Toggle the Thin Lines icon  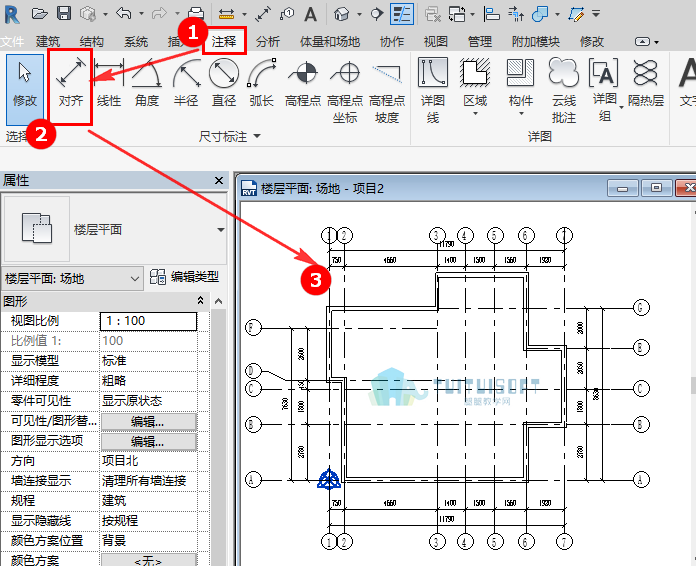tap(402, 14)
